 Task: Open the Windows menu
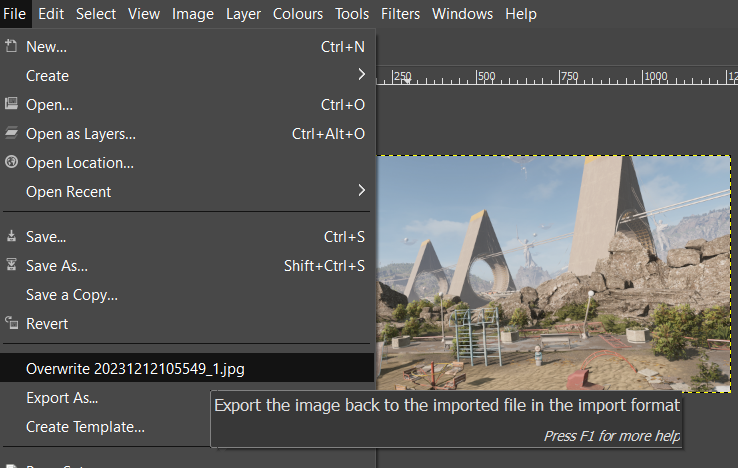click(462, 14)
